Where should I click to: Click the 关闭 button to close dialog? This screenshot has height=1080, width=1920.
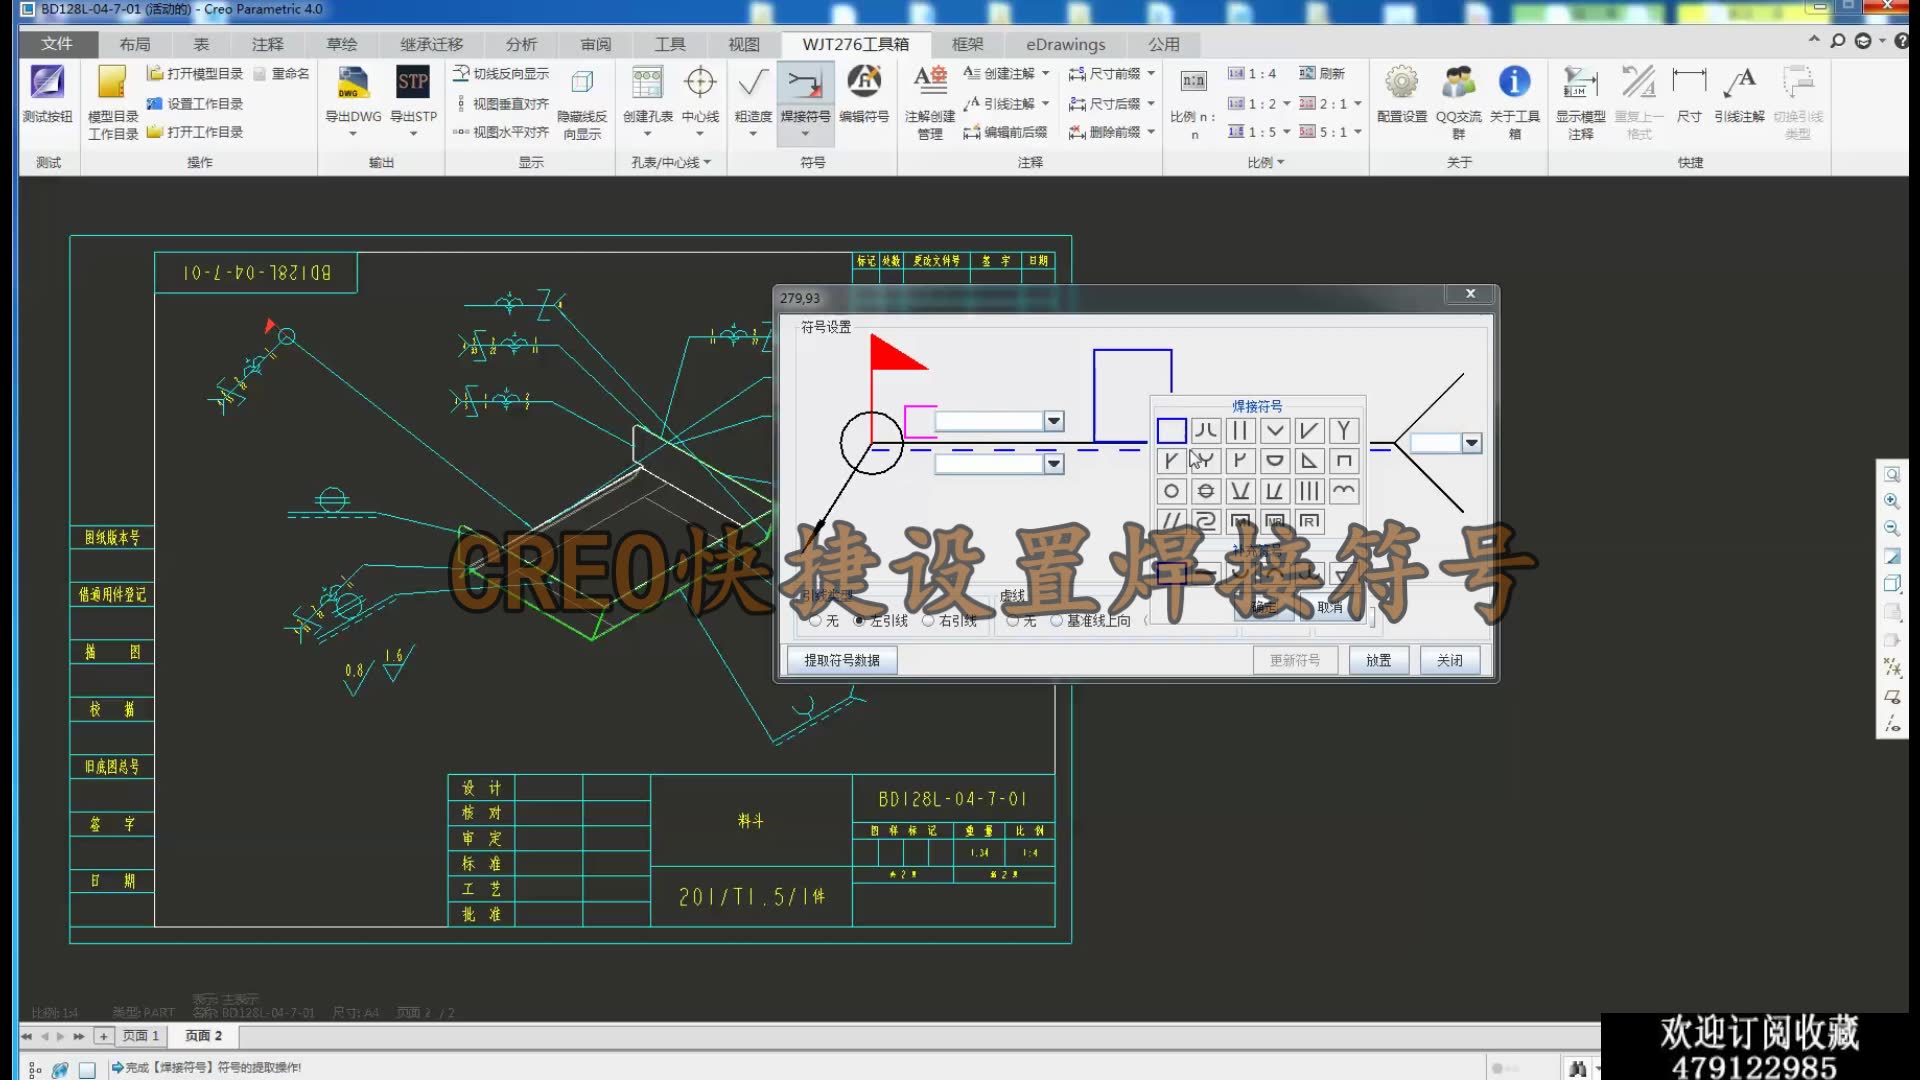coord(1449,659)
